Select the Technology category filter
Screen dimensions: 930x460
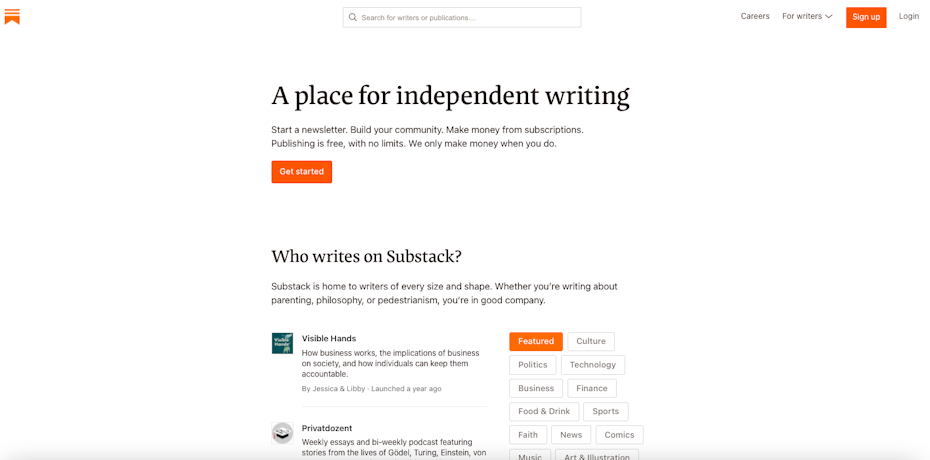(x=593, y=365)
